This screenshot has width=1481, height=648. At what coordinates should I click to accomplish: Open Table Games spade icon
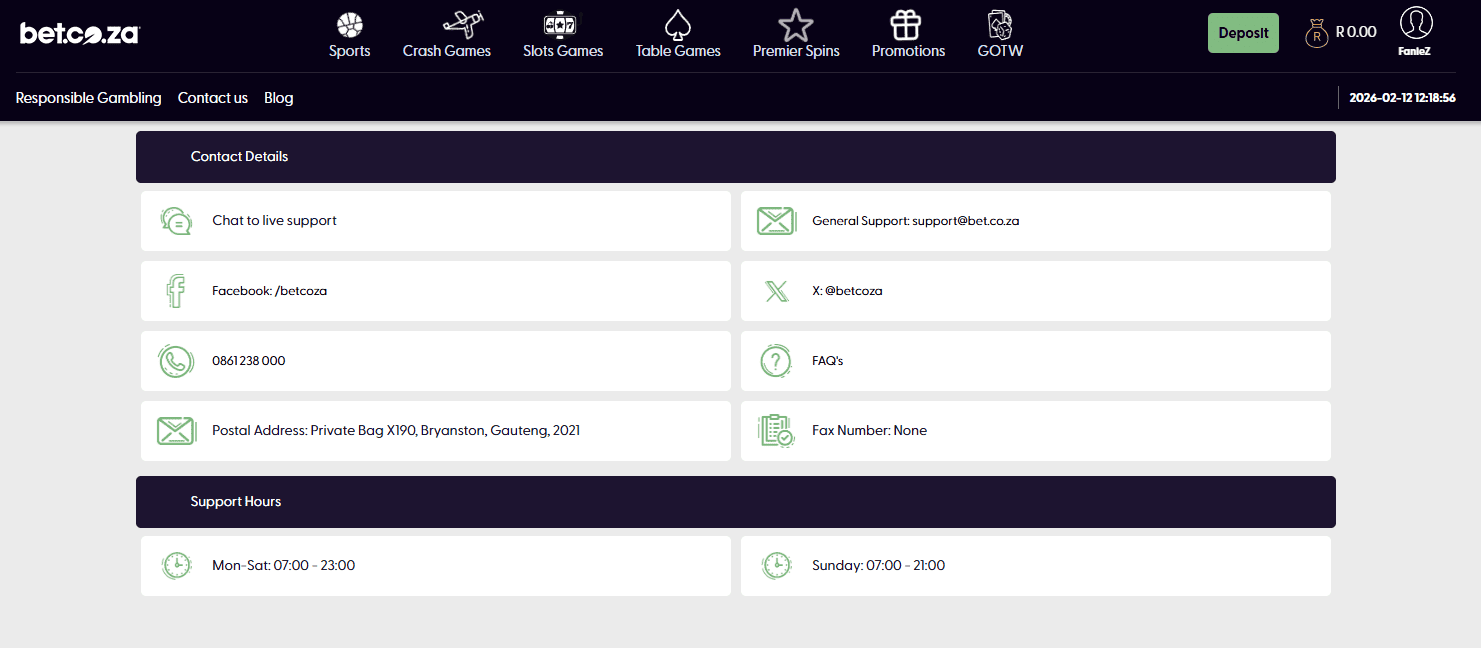(678, 24)
